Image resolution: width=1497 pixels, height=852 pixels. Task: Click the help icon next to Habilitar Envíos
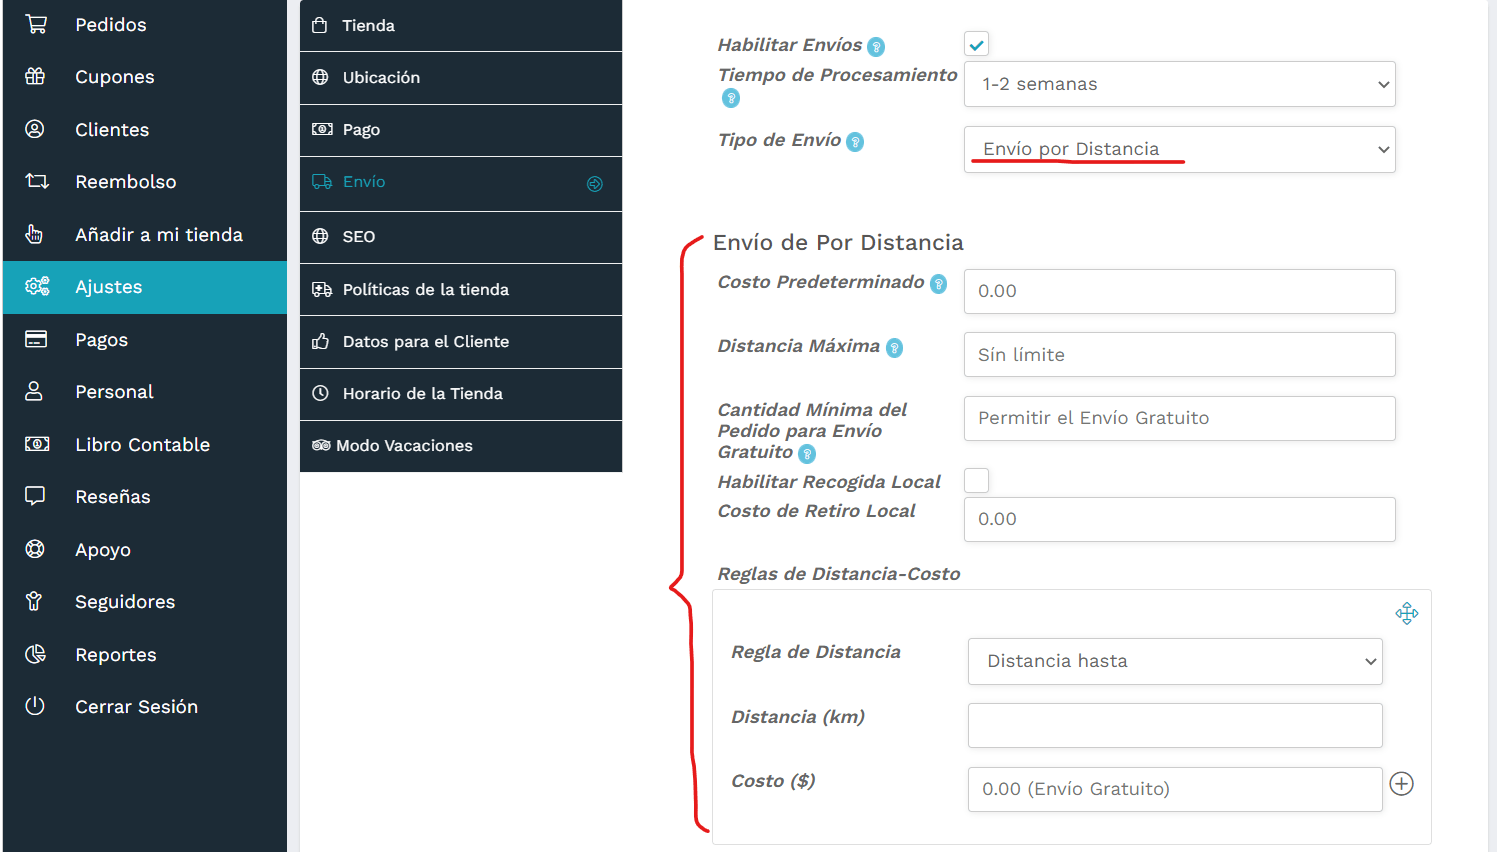tap(876, 47)
